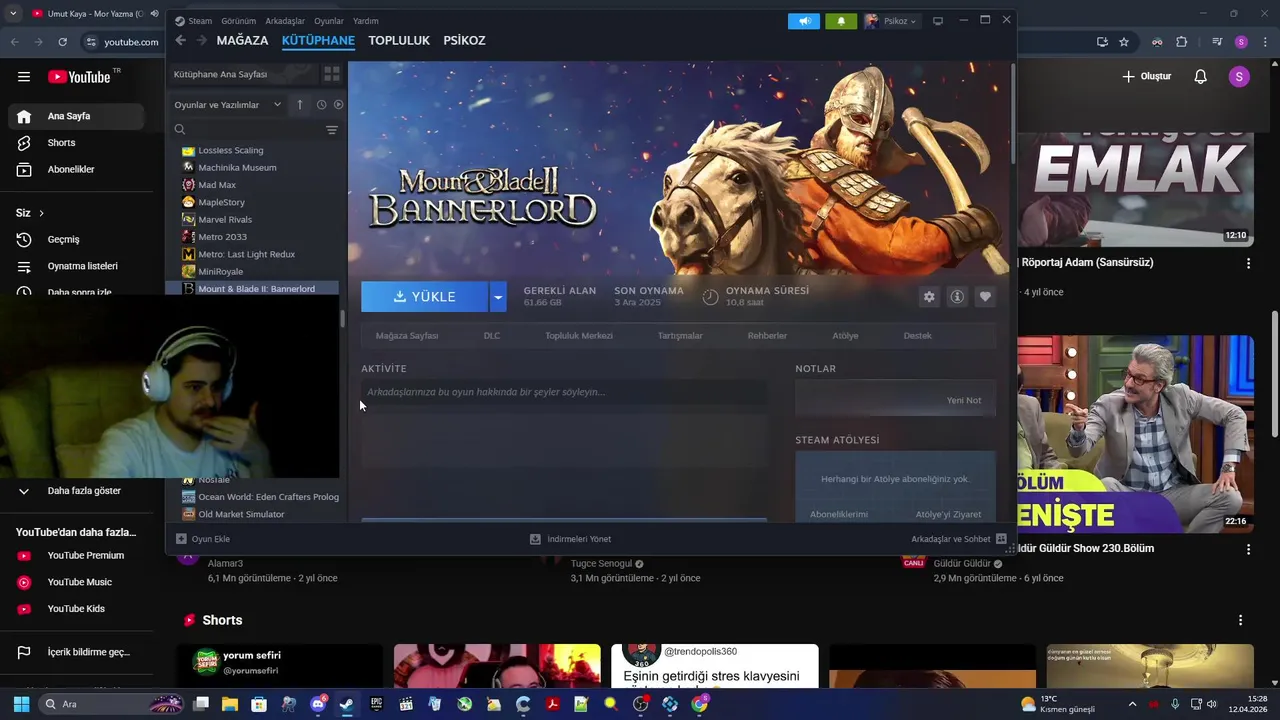Open options for Güldür Güldür Show video
Viewport: 1280px width, 720px height.
click(1248, 549)
